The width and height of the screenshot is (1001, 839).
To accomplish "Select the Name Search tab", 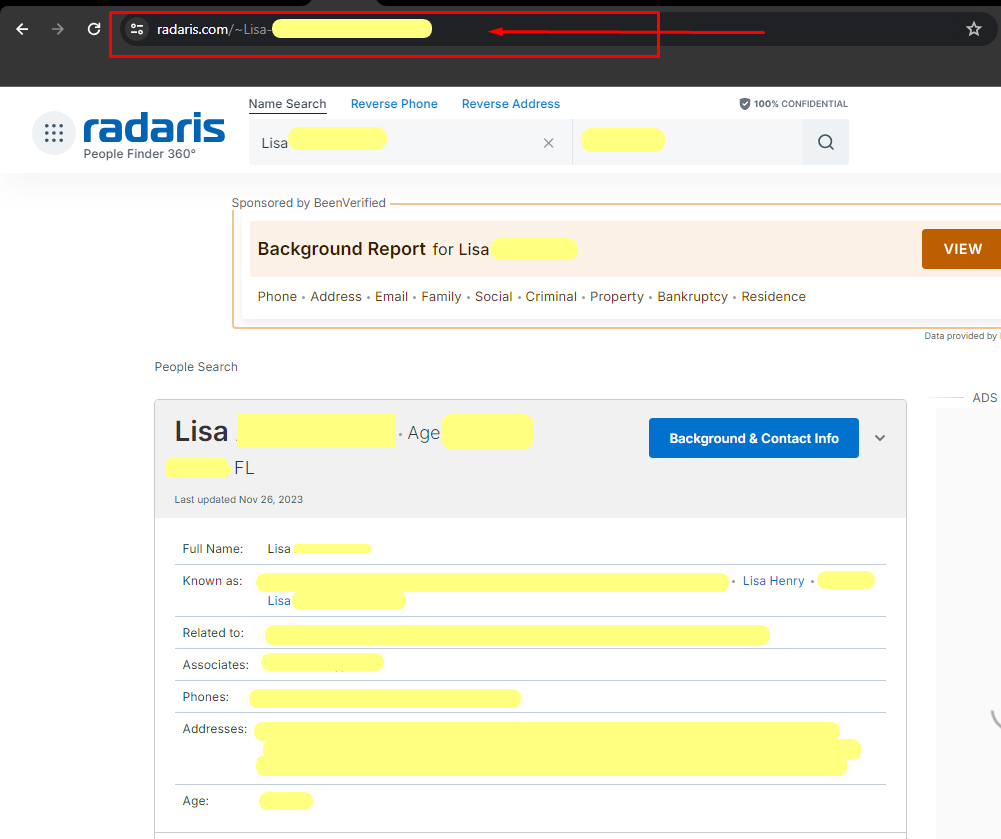I will [x=287, y=104].
